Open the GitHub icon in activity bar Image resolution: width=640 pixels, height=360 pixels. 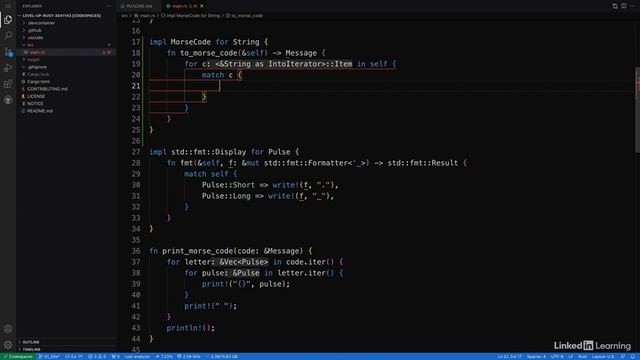(8, 100)
